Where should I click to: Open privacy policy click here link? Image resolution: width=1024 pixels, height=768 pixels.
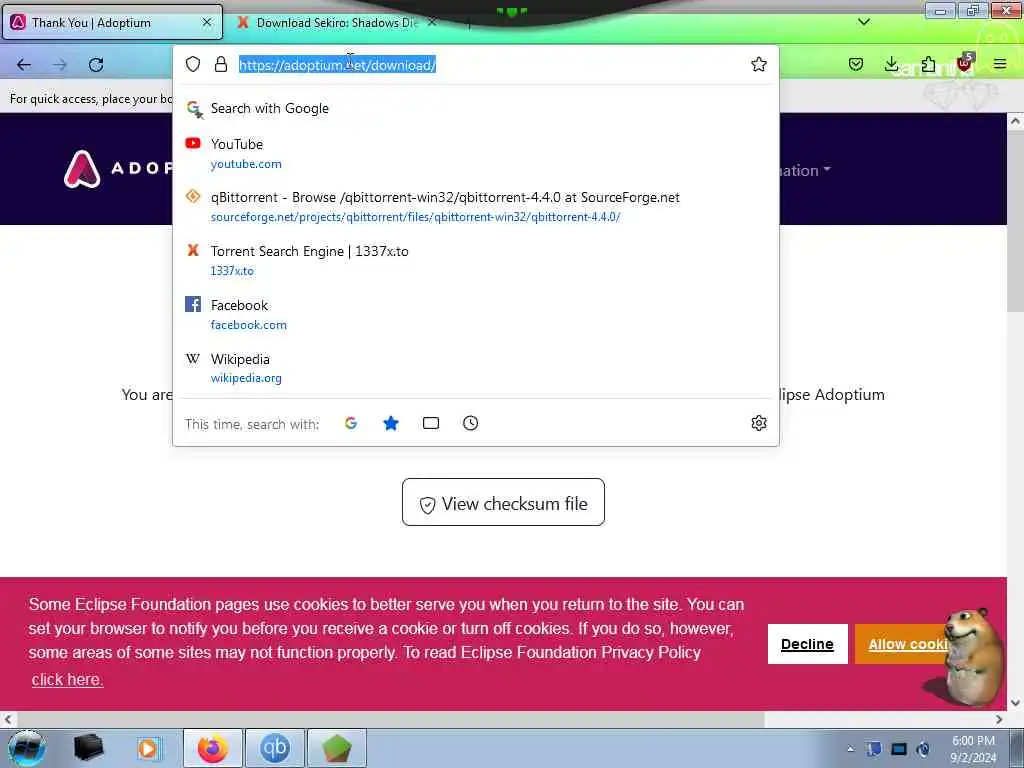coord(67,679)
